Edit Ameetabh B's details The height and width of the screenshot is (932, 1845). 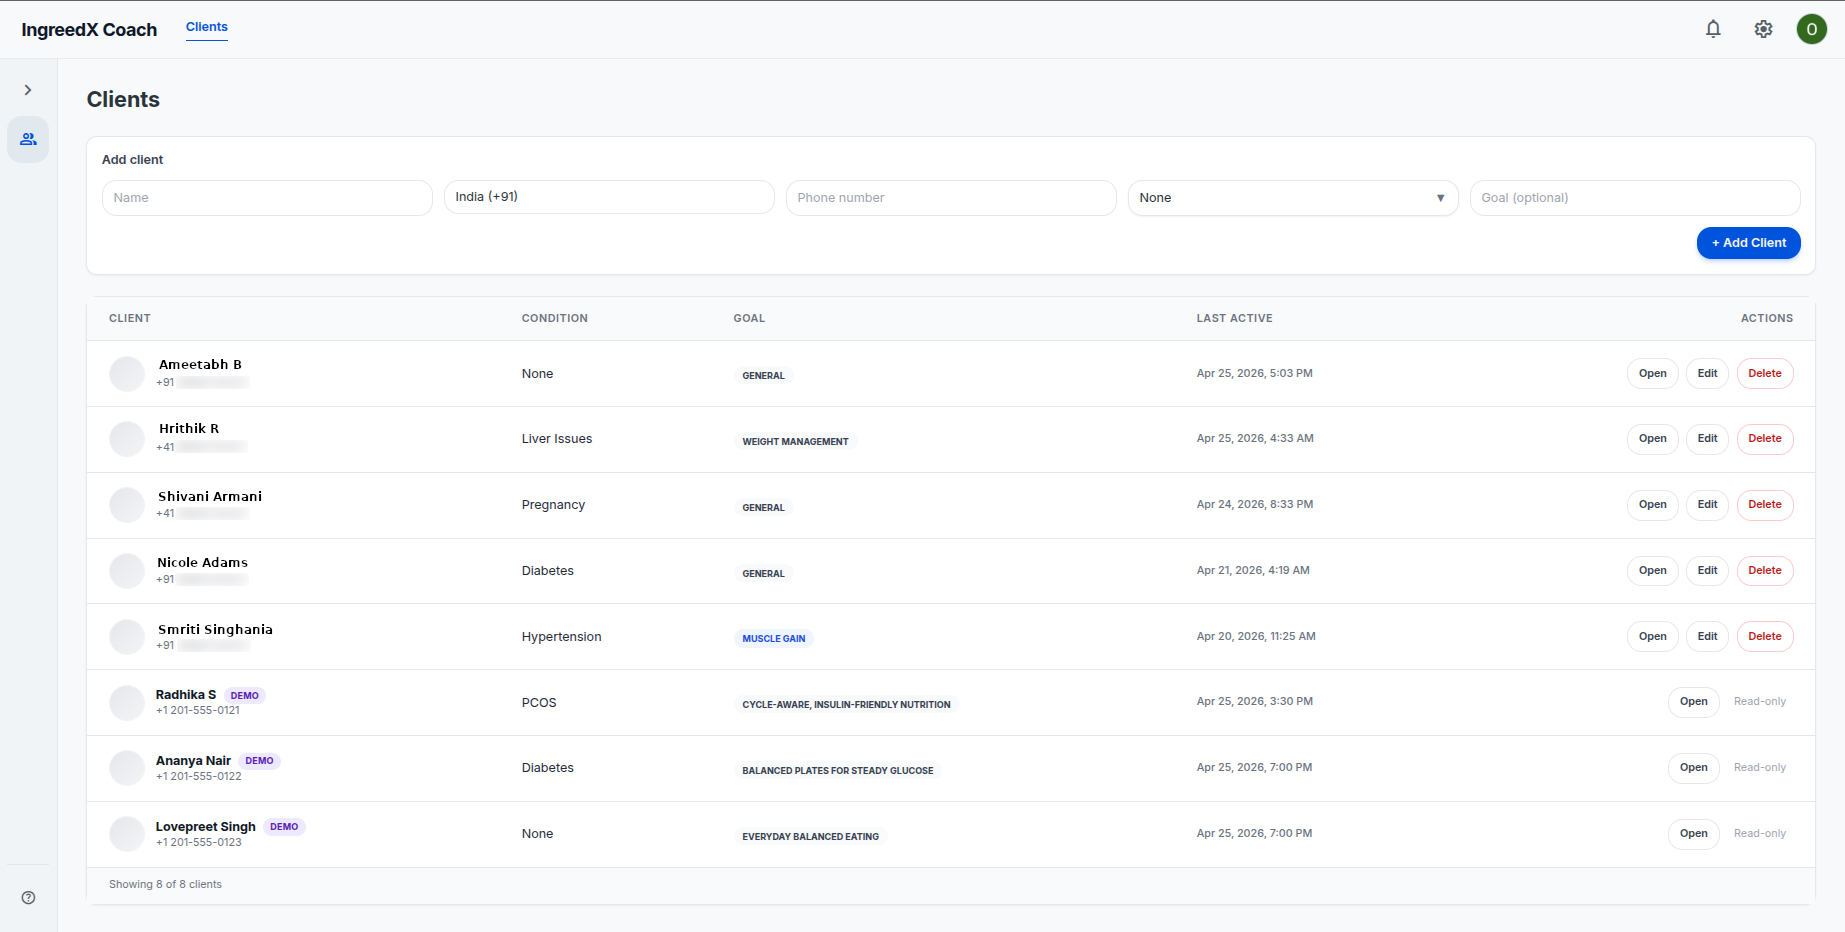point(1707,374)
